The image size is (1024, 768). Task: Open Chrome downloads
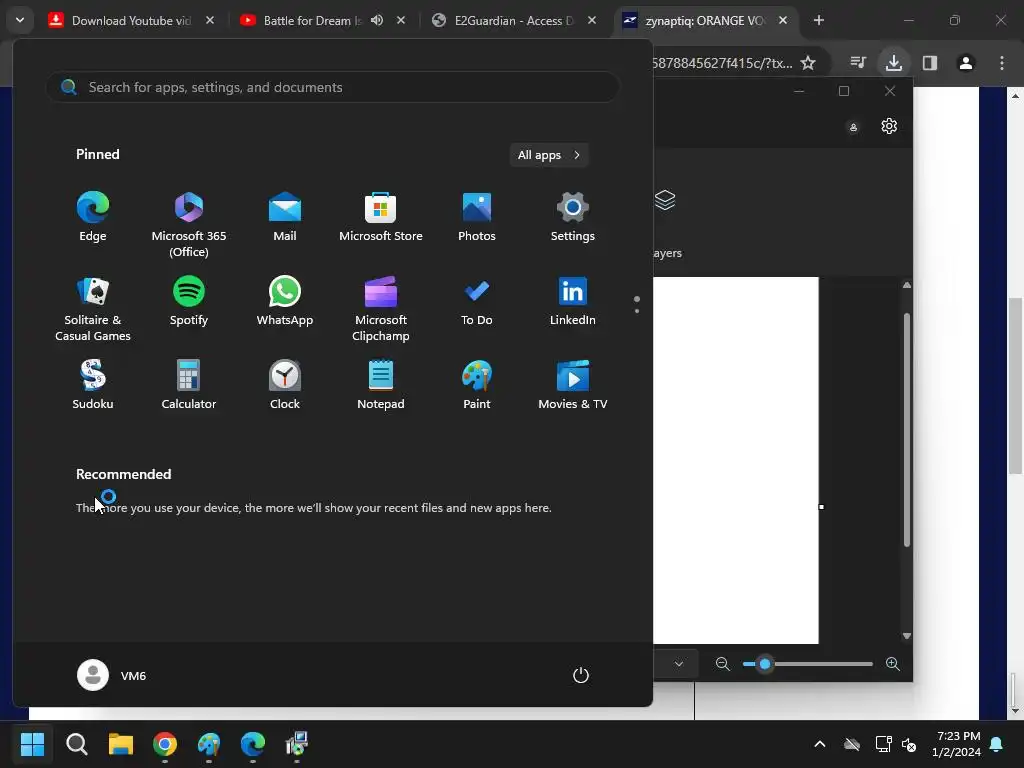[894, 63]
